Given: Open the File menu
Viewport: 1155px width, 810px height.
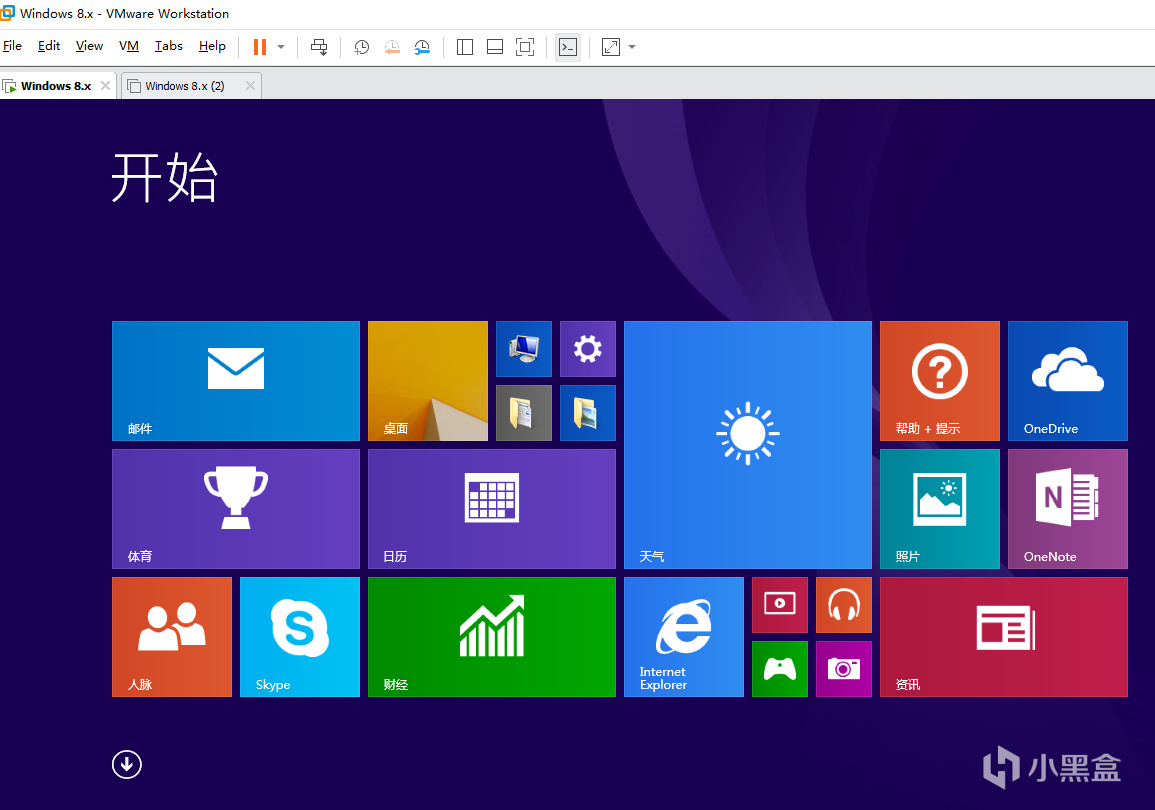Looking at the screenshot, I should (13, 46).
